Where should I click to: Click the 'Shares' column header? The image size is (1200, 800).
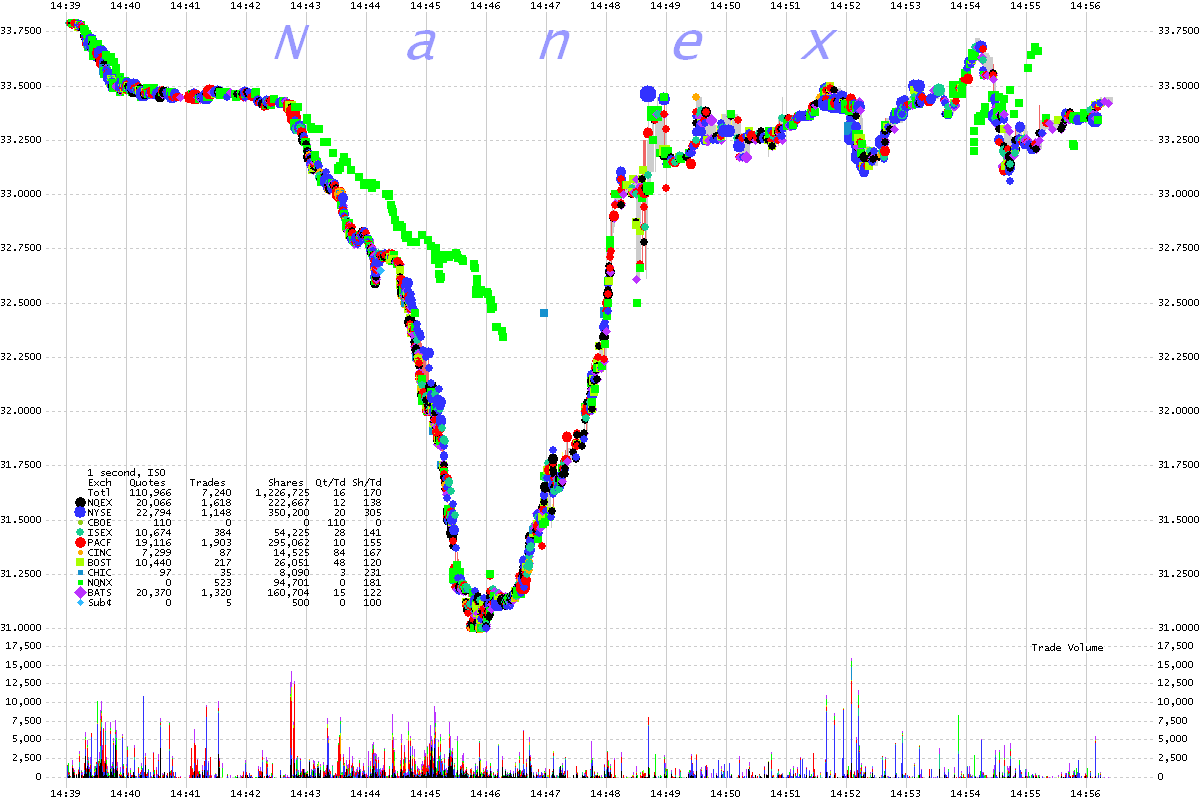286,483
